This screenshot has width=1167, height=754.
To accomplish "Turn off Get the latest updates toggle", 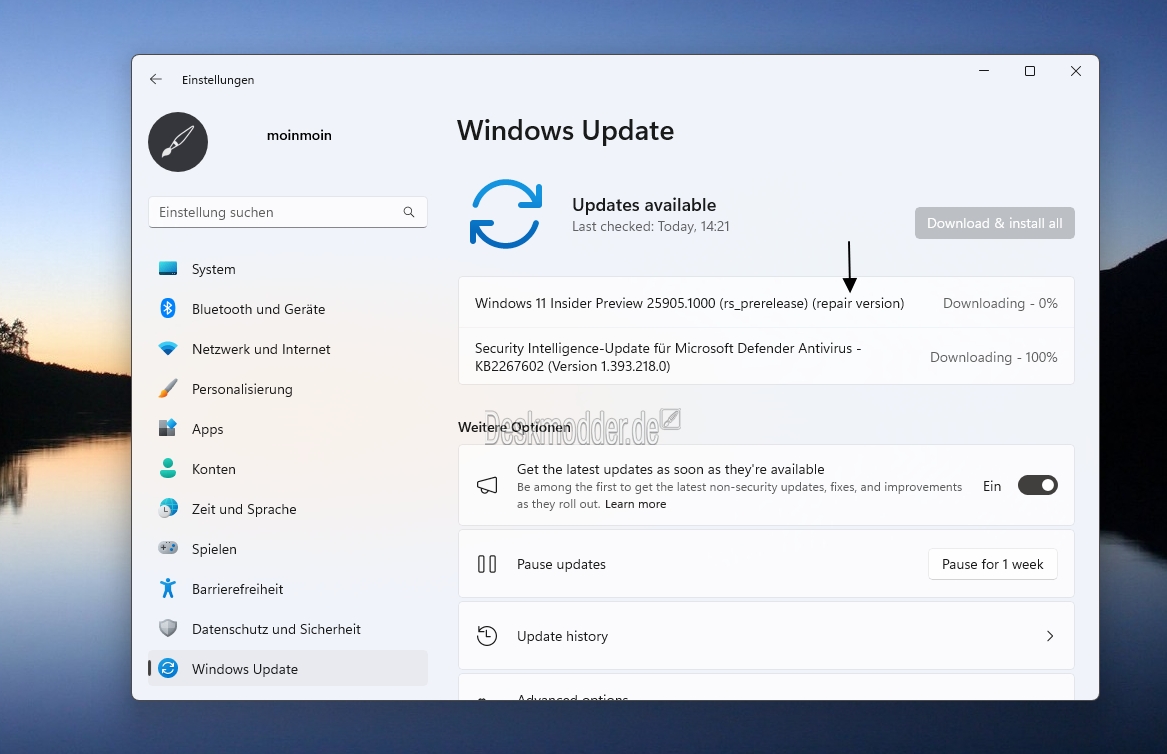I will pos(1037,485).
